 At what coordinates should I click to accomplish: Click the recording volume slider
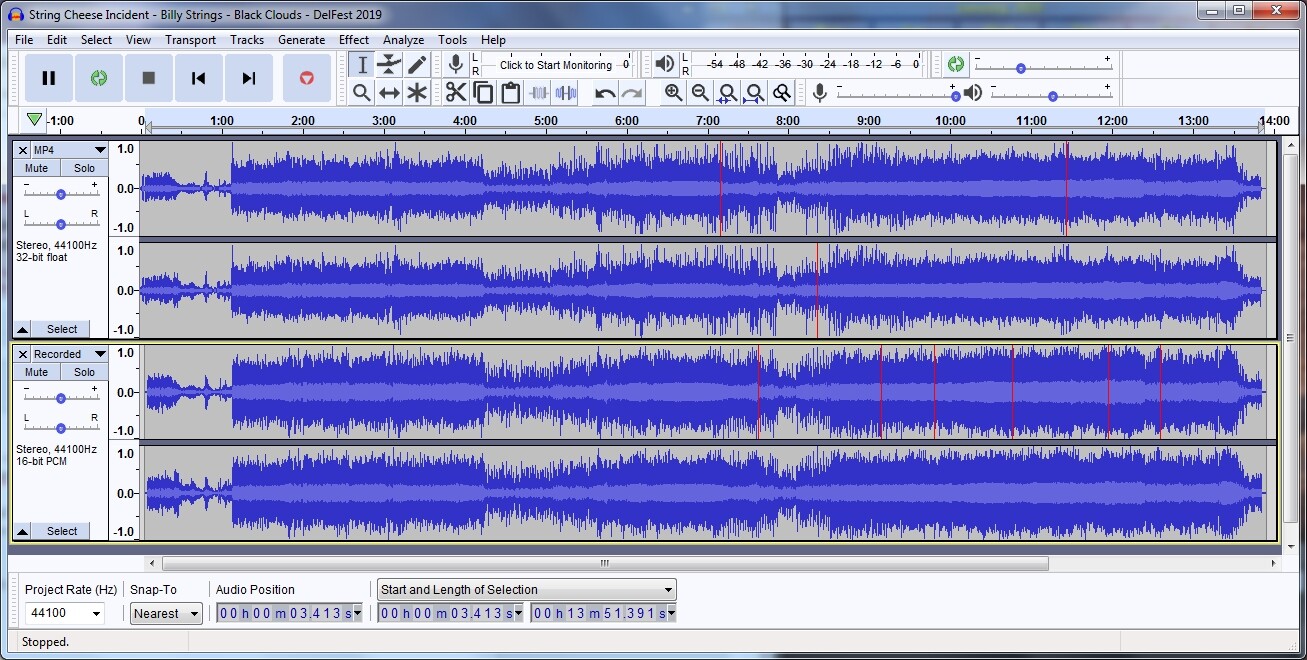(x=897, y=96)
